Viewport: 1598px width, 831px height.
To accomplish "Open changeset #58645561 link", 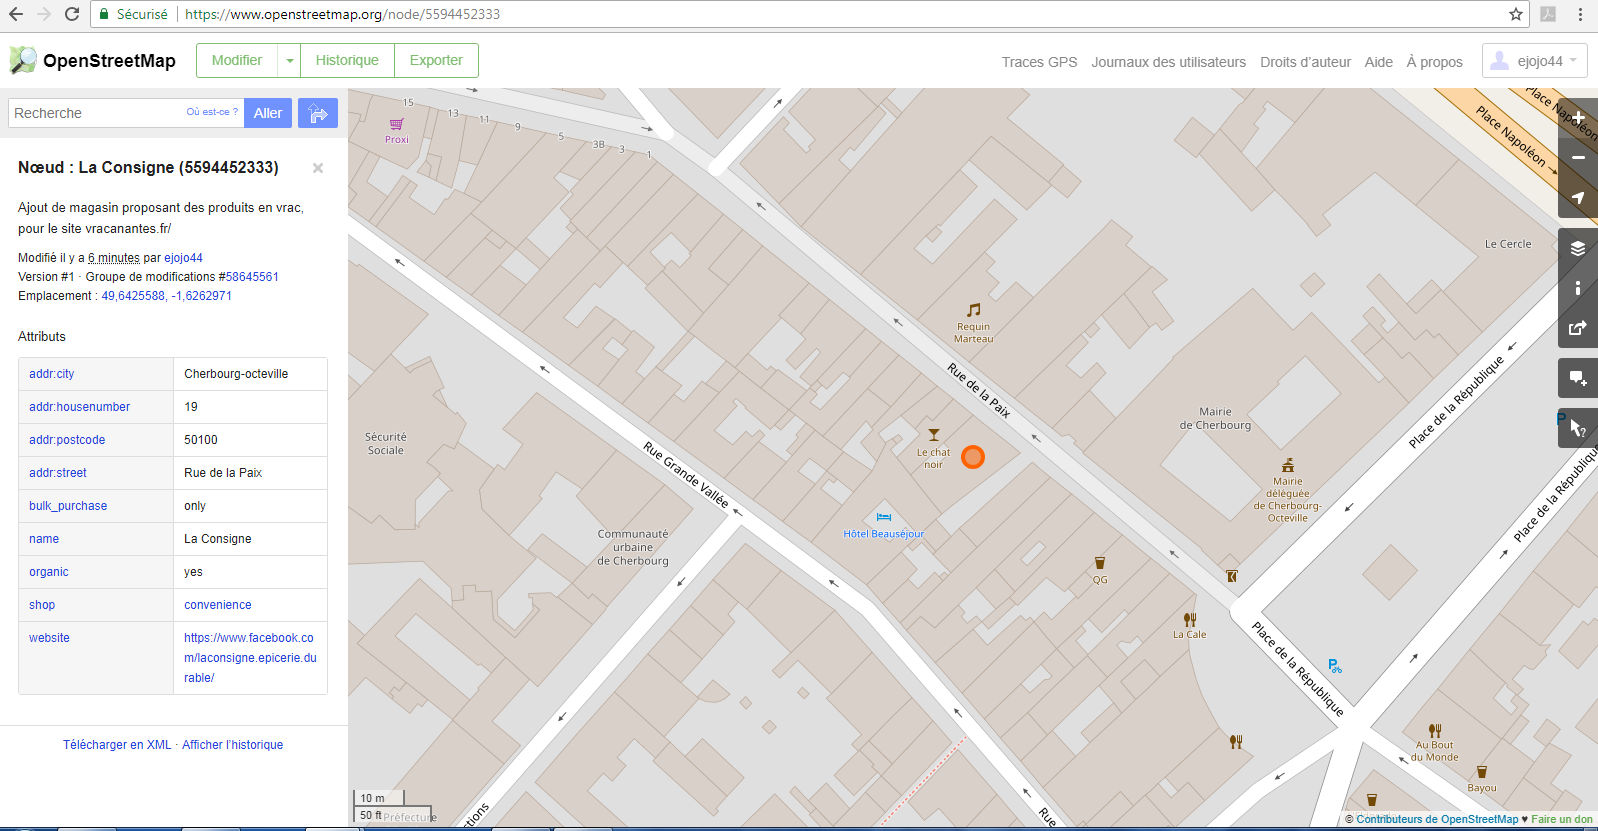I will [252, 277].
